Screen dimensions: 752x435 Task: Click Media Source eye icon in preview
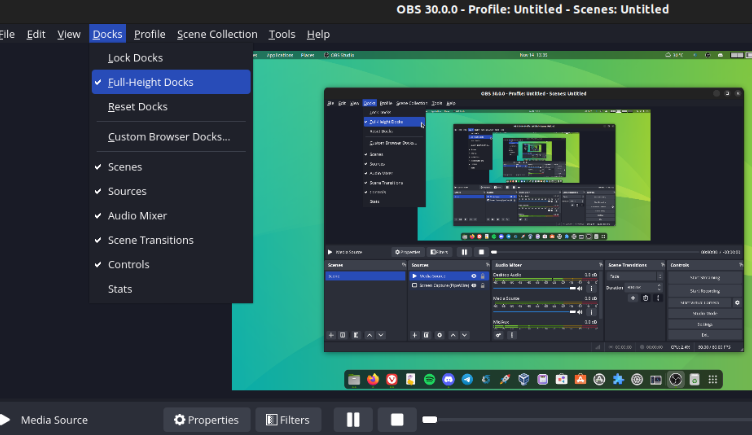click(474, 276)
